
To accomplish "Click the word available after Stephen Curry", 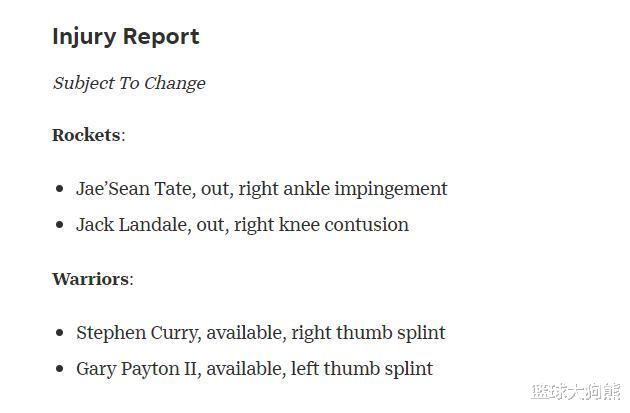I will 244,333.
